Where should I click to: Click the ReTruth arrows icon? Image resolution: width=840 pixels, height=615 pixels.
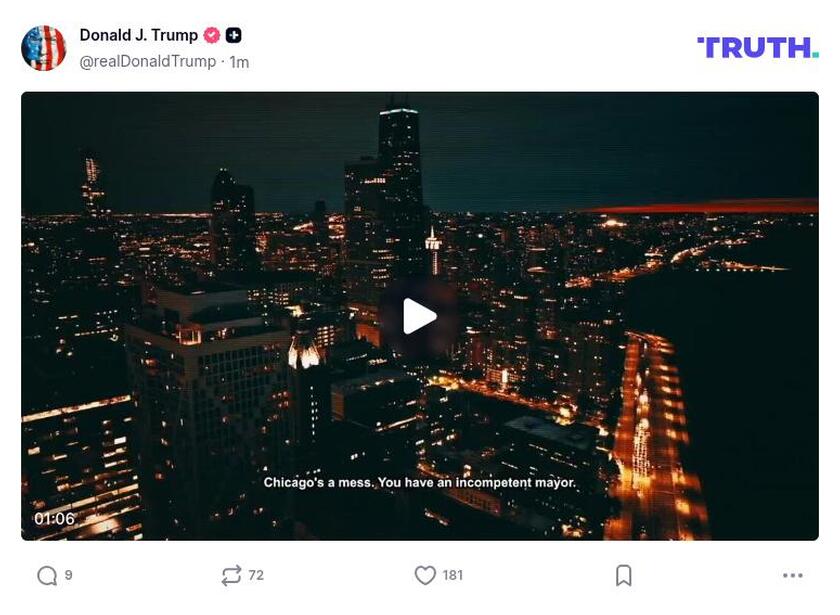231,575
